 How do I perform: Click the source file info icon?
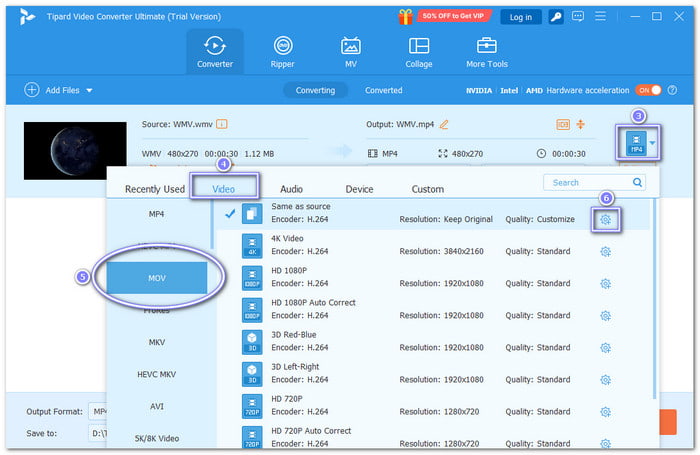(x=222, y=124)
